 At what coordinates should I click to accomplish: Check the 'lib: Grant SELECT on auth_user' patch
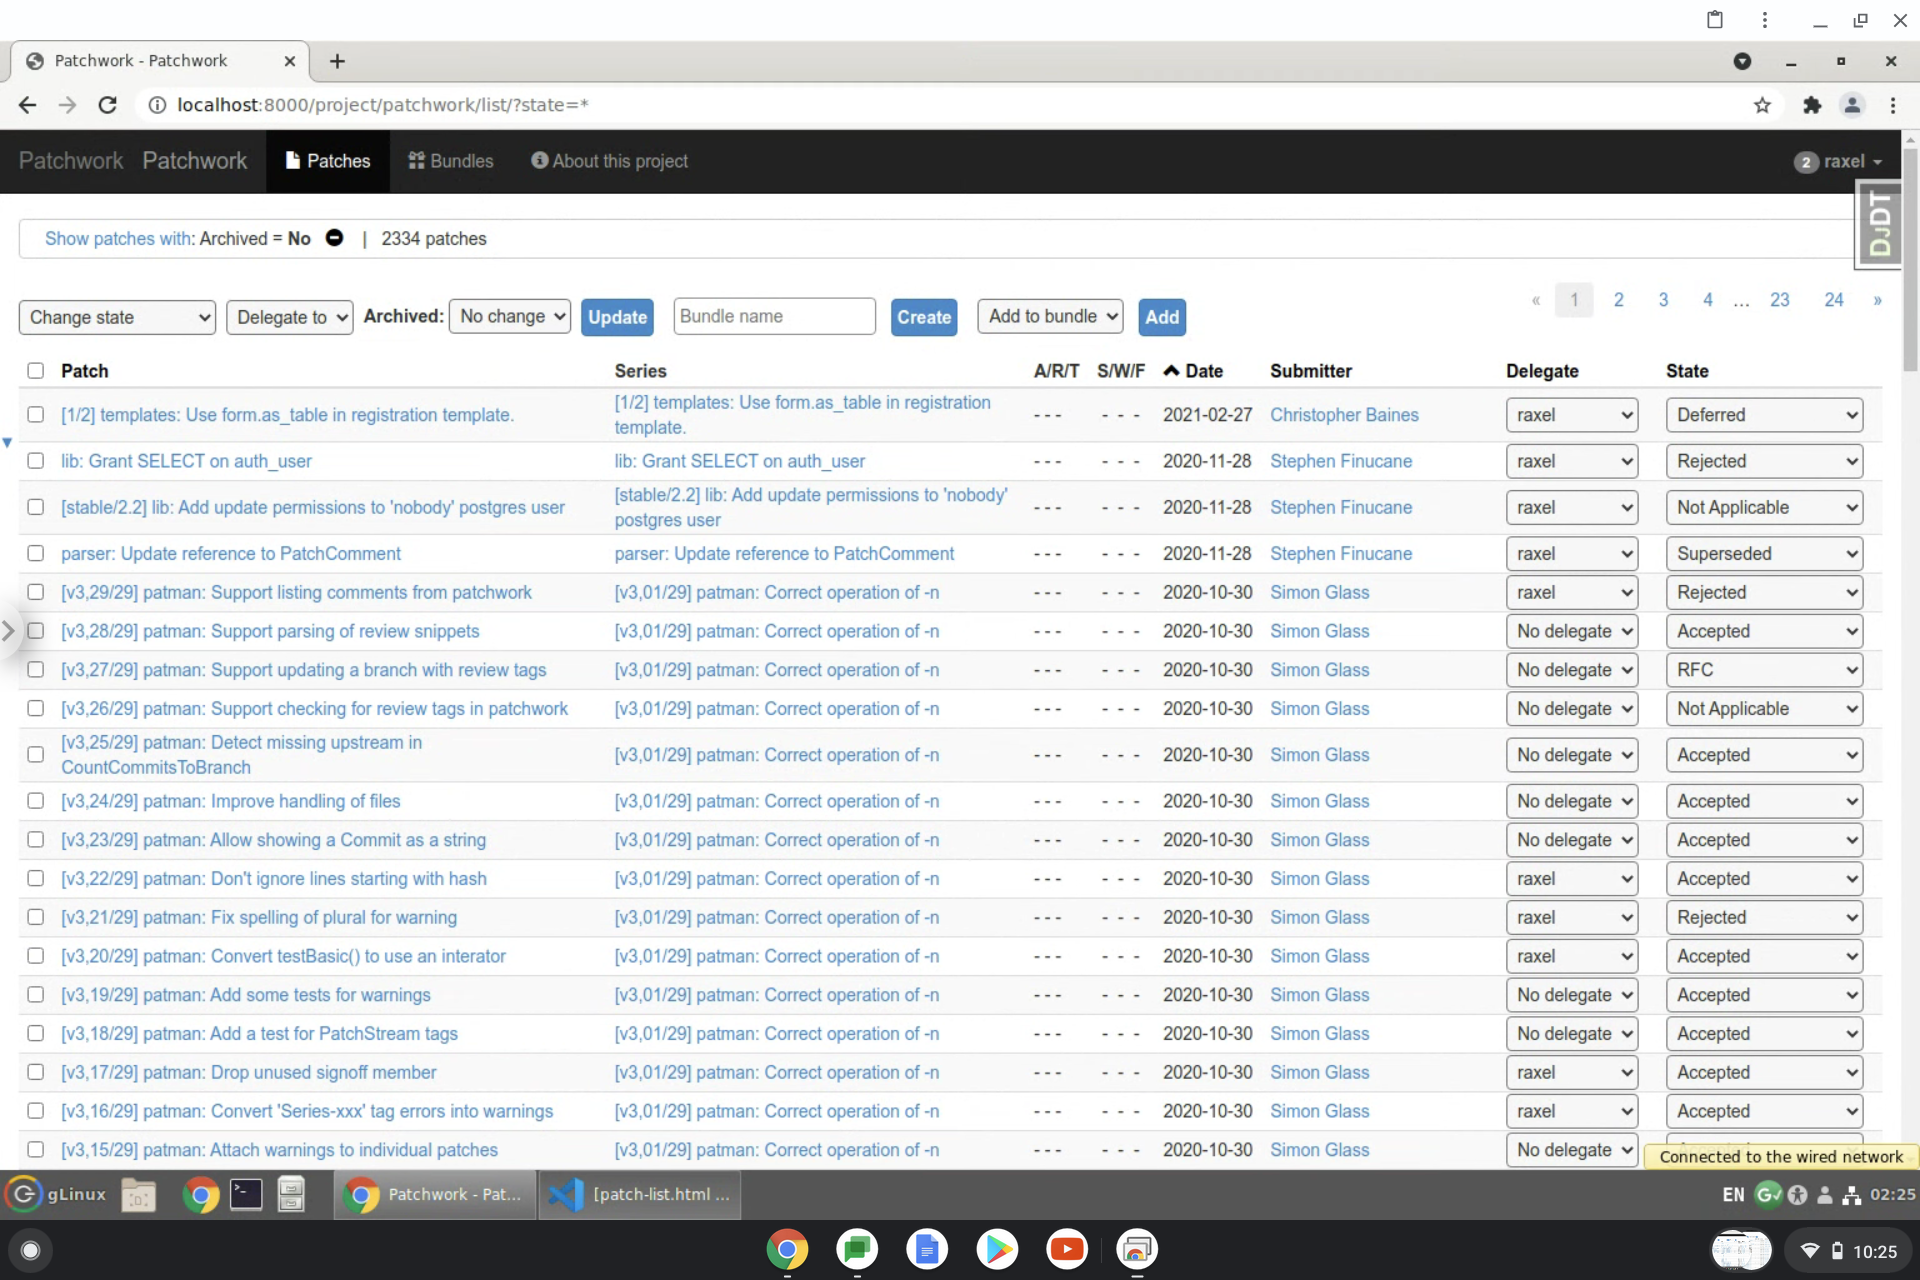tap(36, 461)
